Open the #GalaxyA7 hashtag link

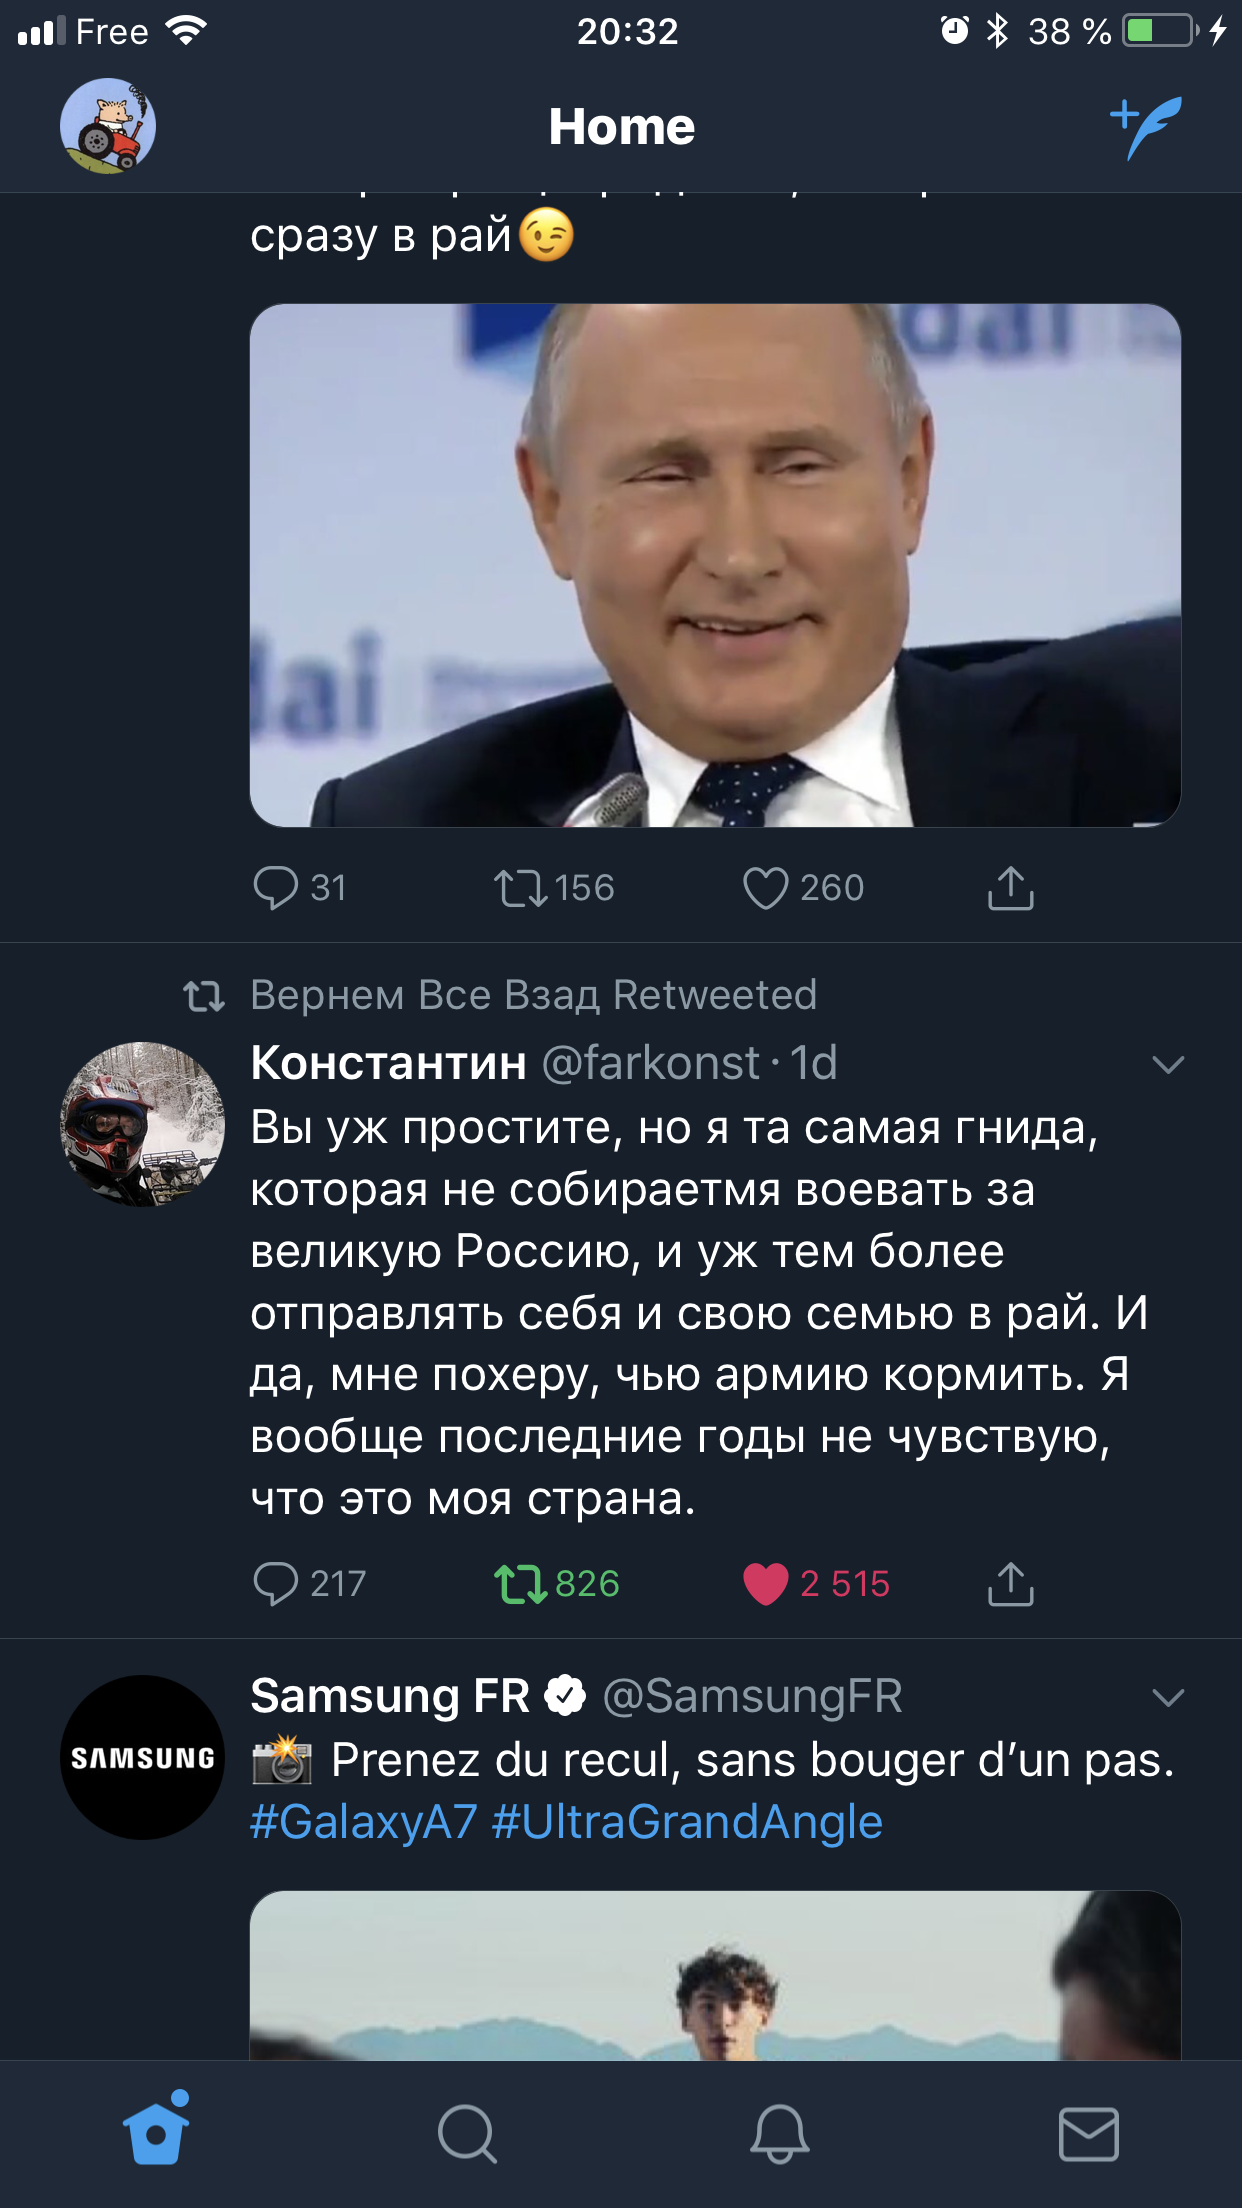(364, 1822)
